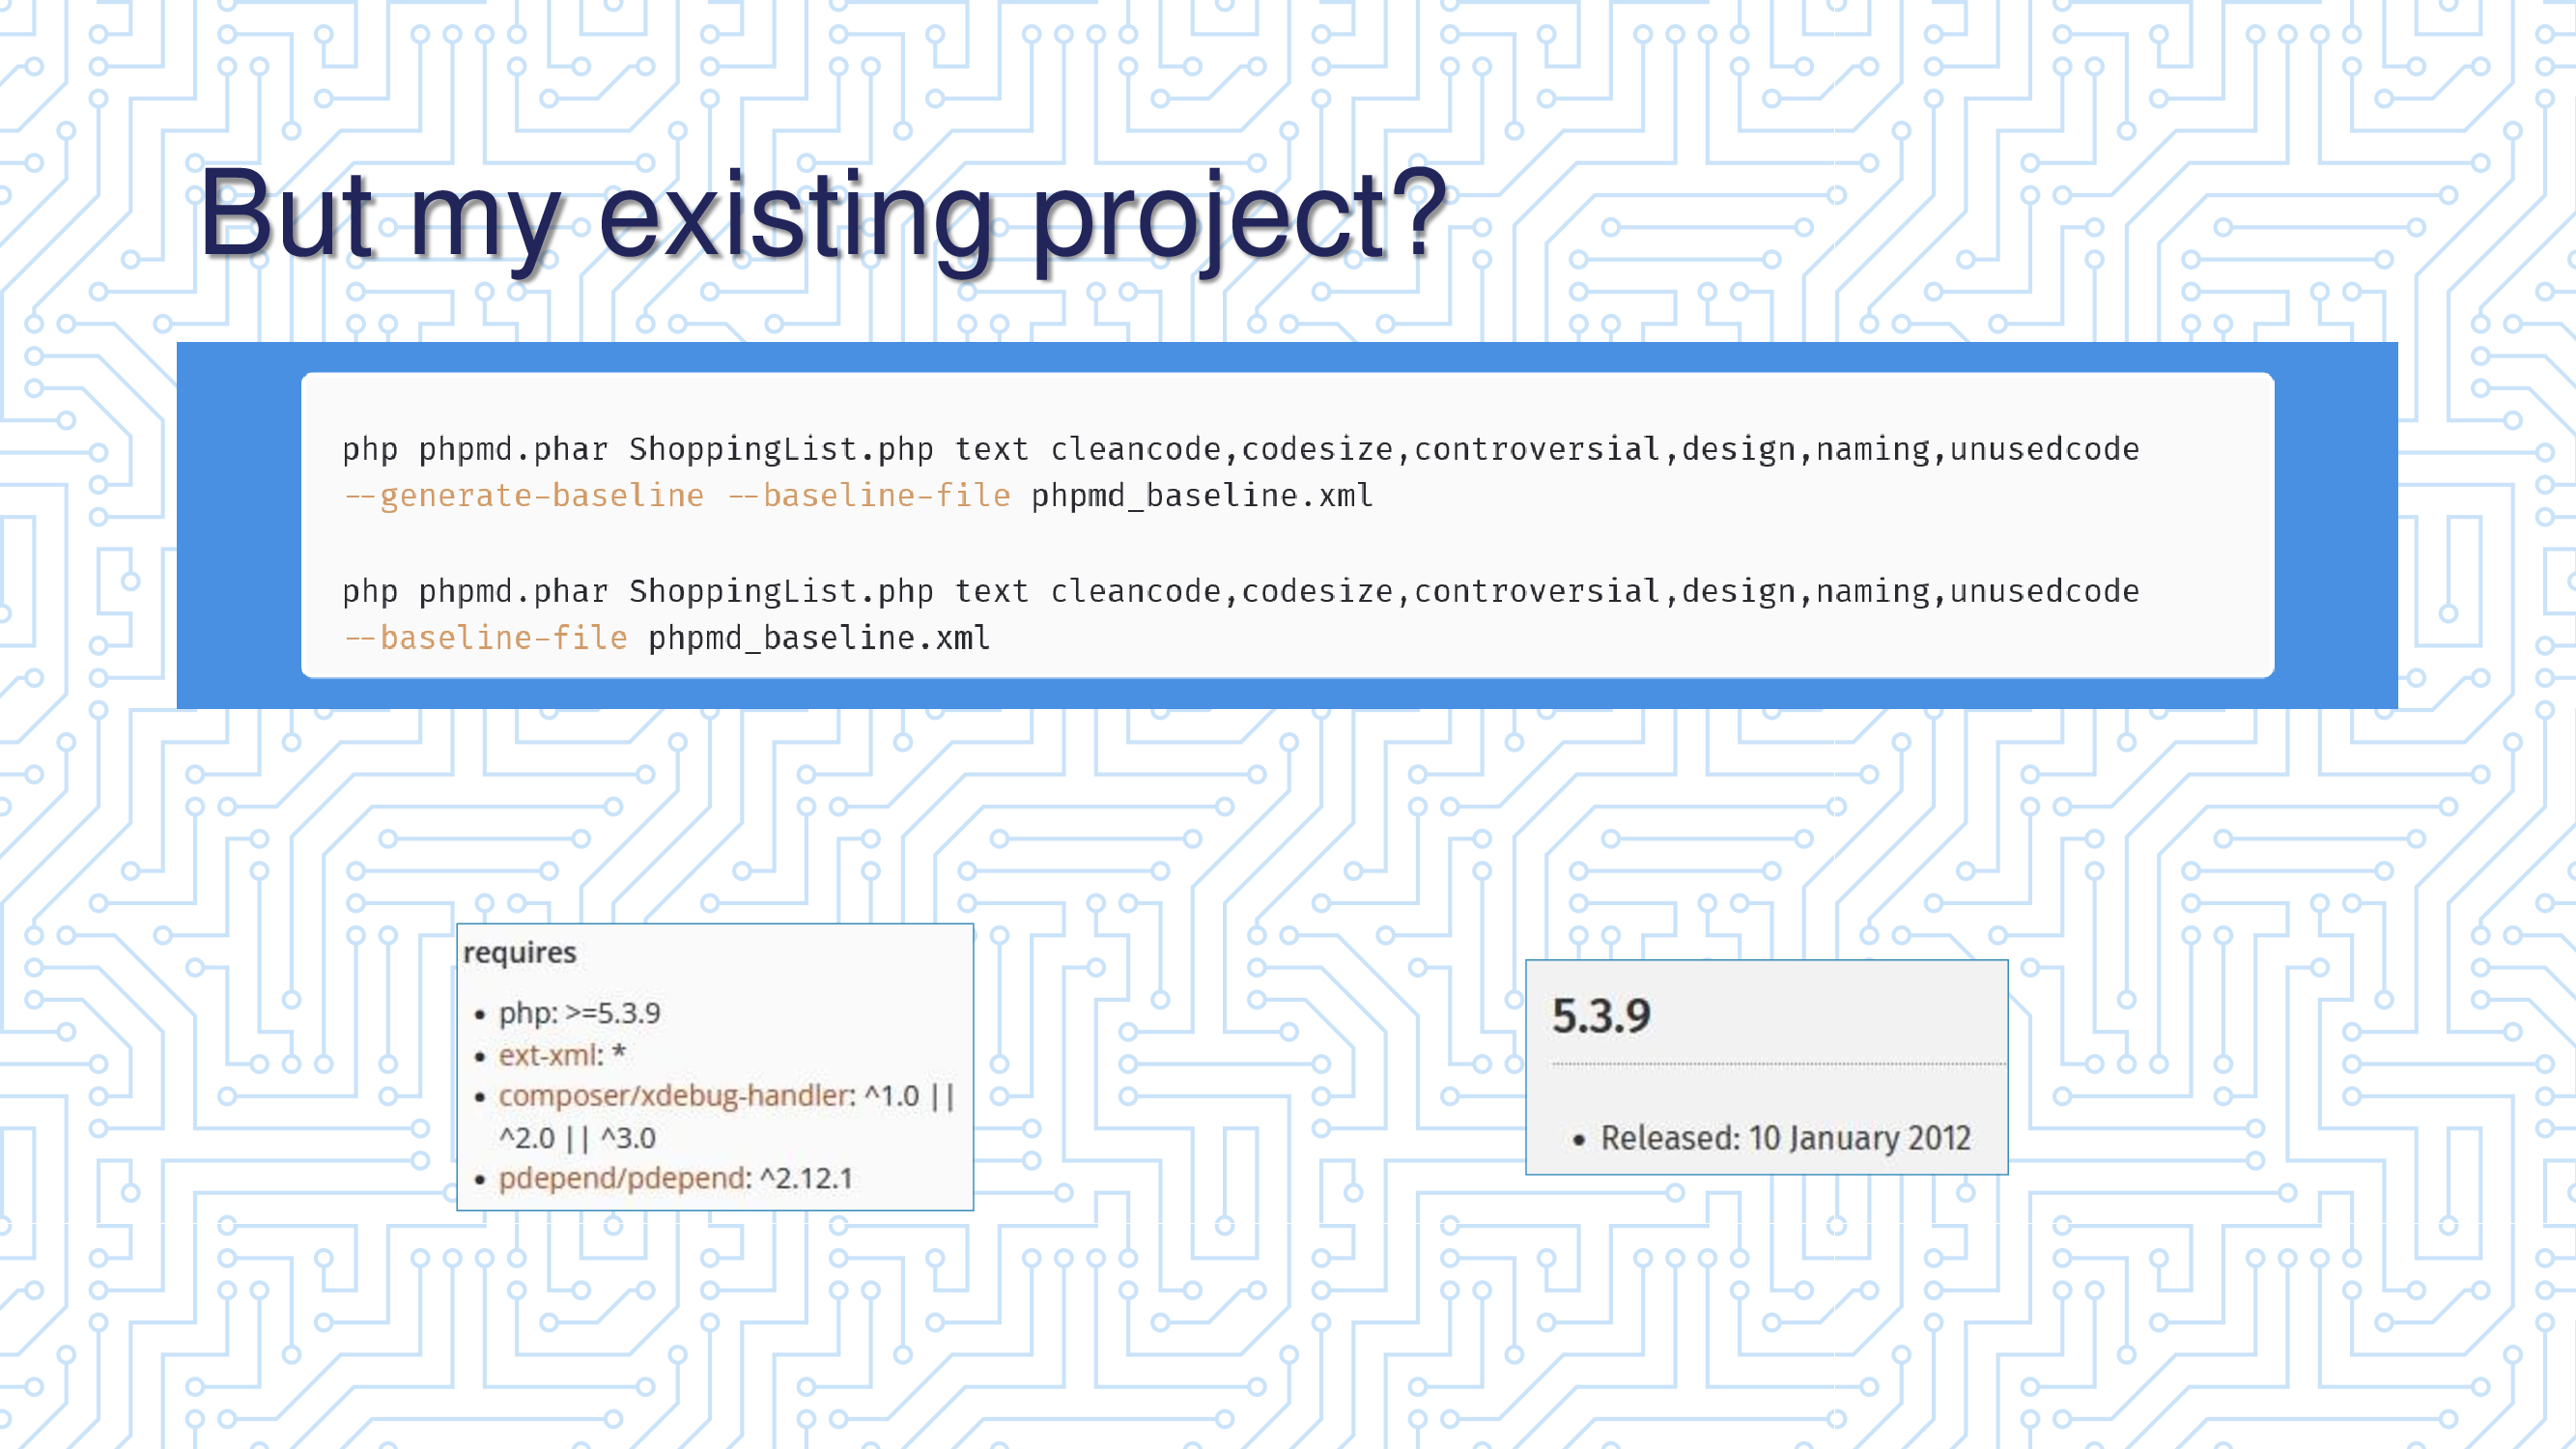Click the word unusedcode in the first command
This screenshot has height=1449, width=2576.
[2044, 450]
